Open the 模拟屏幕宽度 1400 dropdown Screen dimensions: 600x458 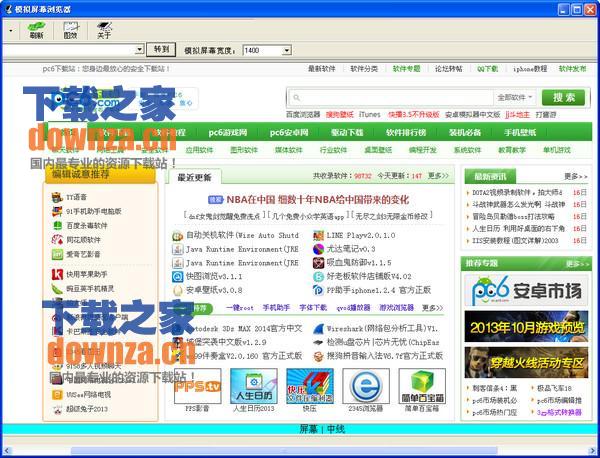pos(287,50)
